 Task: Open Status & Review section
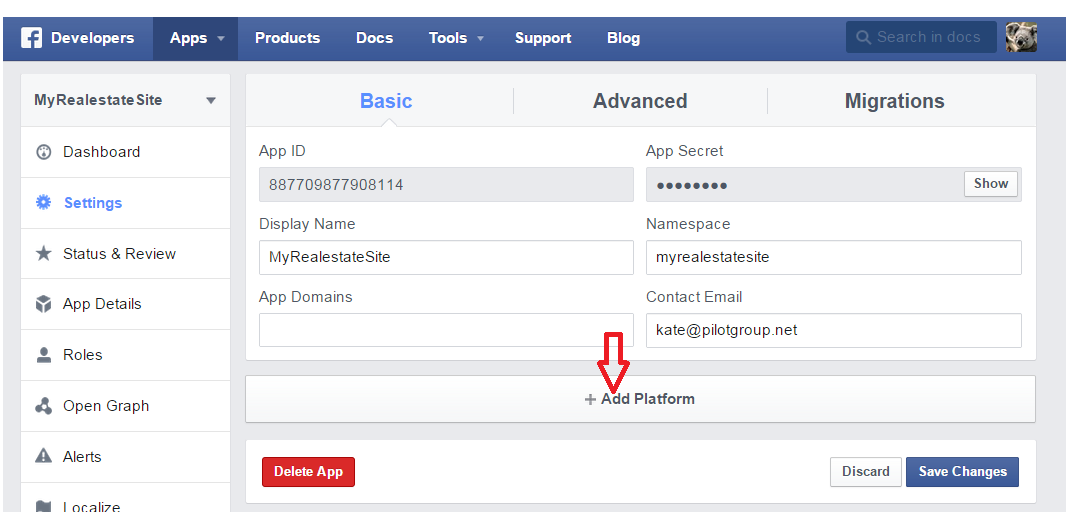coord(126,254)
